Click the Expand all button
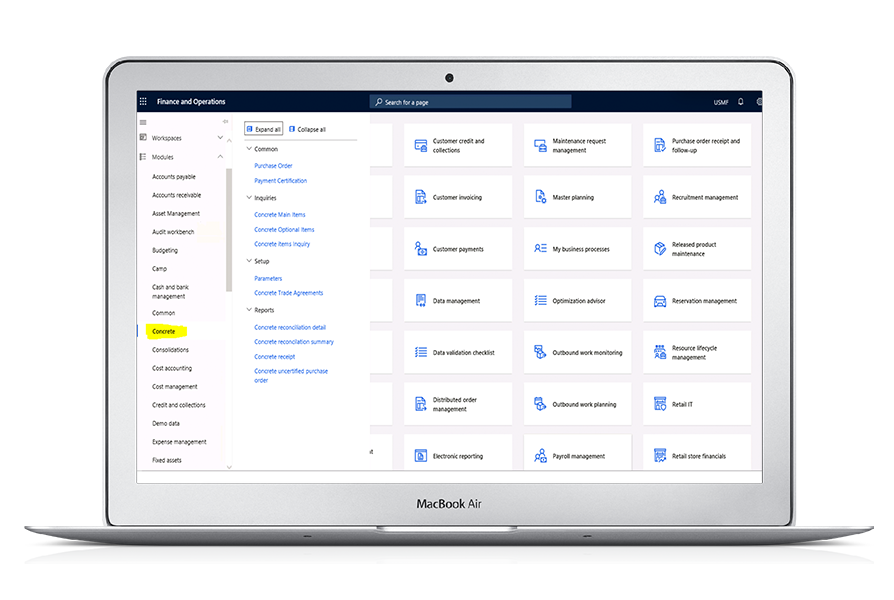Screen dimensions: 894x600 click(x=264, y=129)
